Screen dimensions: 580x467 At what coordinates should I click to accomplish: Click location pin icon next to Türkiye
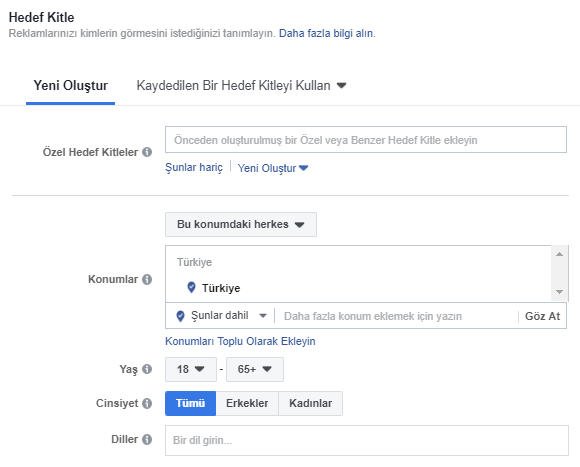191,287
